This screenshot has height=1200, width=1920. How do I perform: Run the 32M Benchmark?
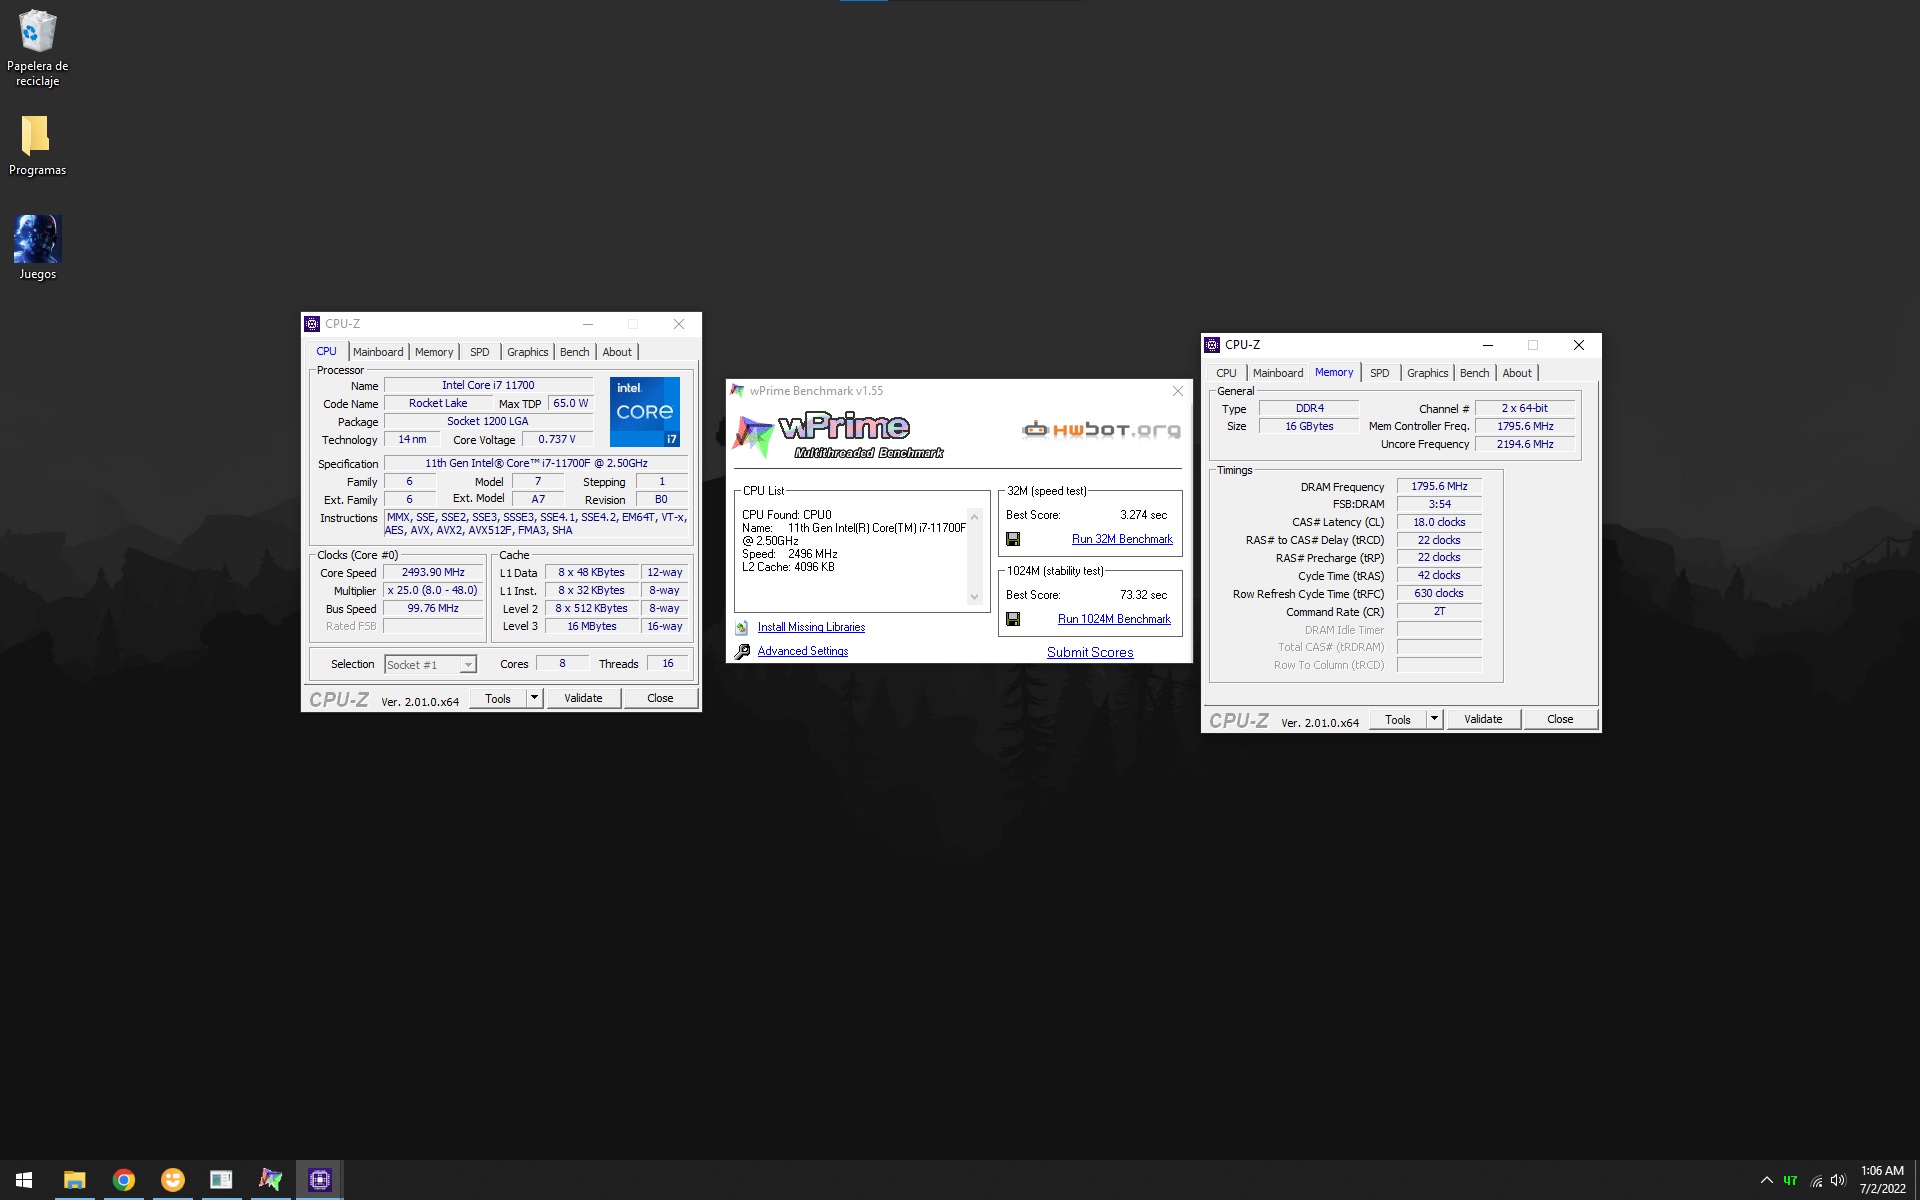coord(1122,539)
